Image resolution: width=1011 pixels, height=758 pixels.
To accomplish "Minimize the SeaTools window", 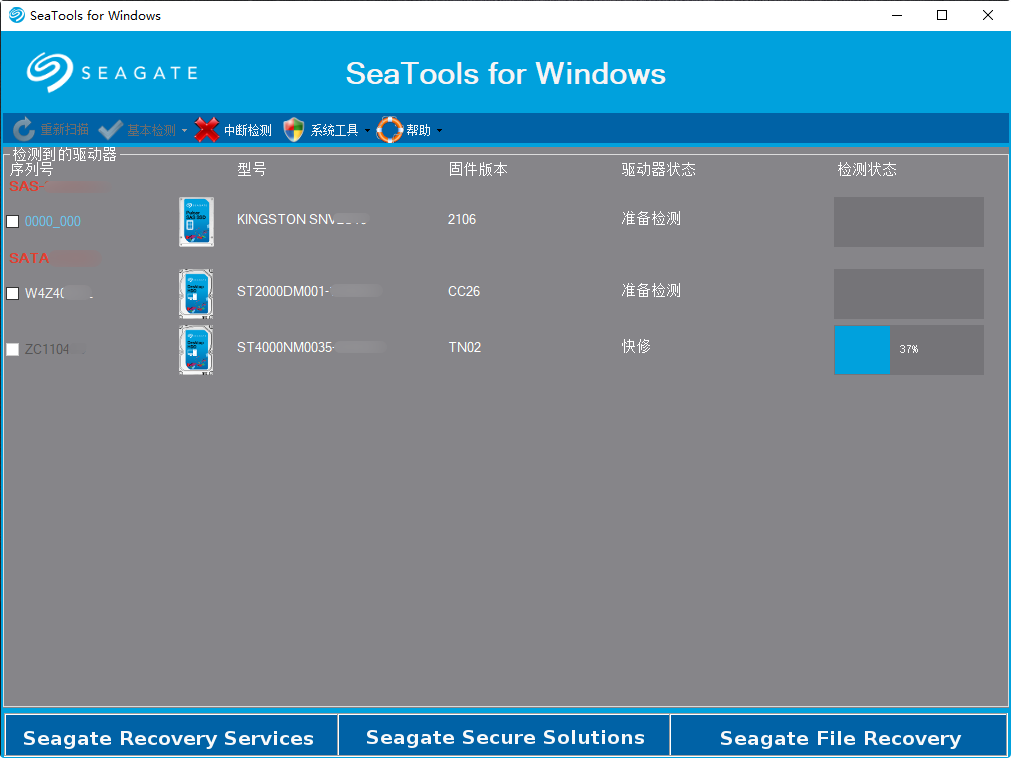I will tap(897, 15).
